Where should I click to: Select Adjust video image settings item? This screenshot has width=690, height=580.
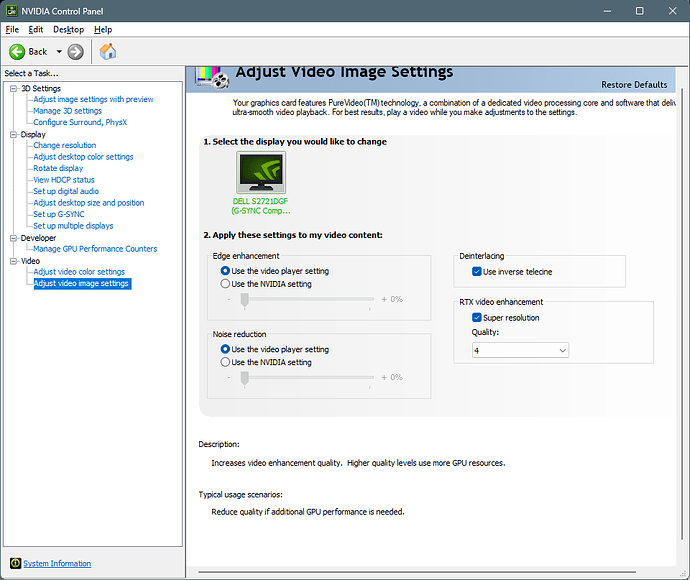[82, 283]
